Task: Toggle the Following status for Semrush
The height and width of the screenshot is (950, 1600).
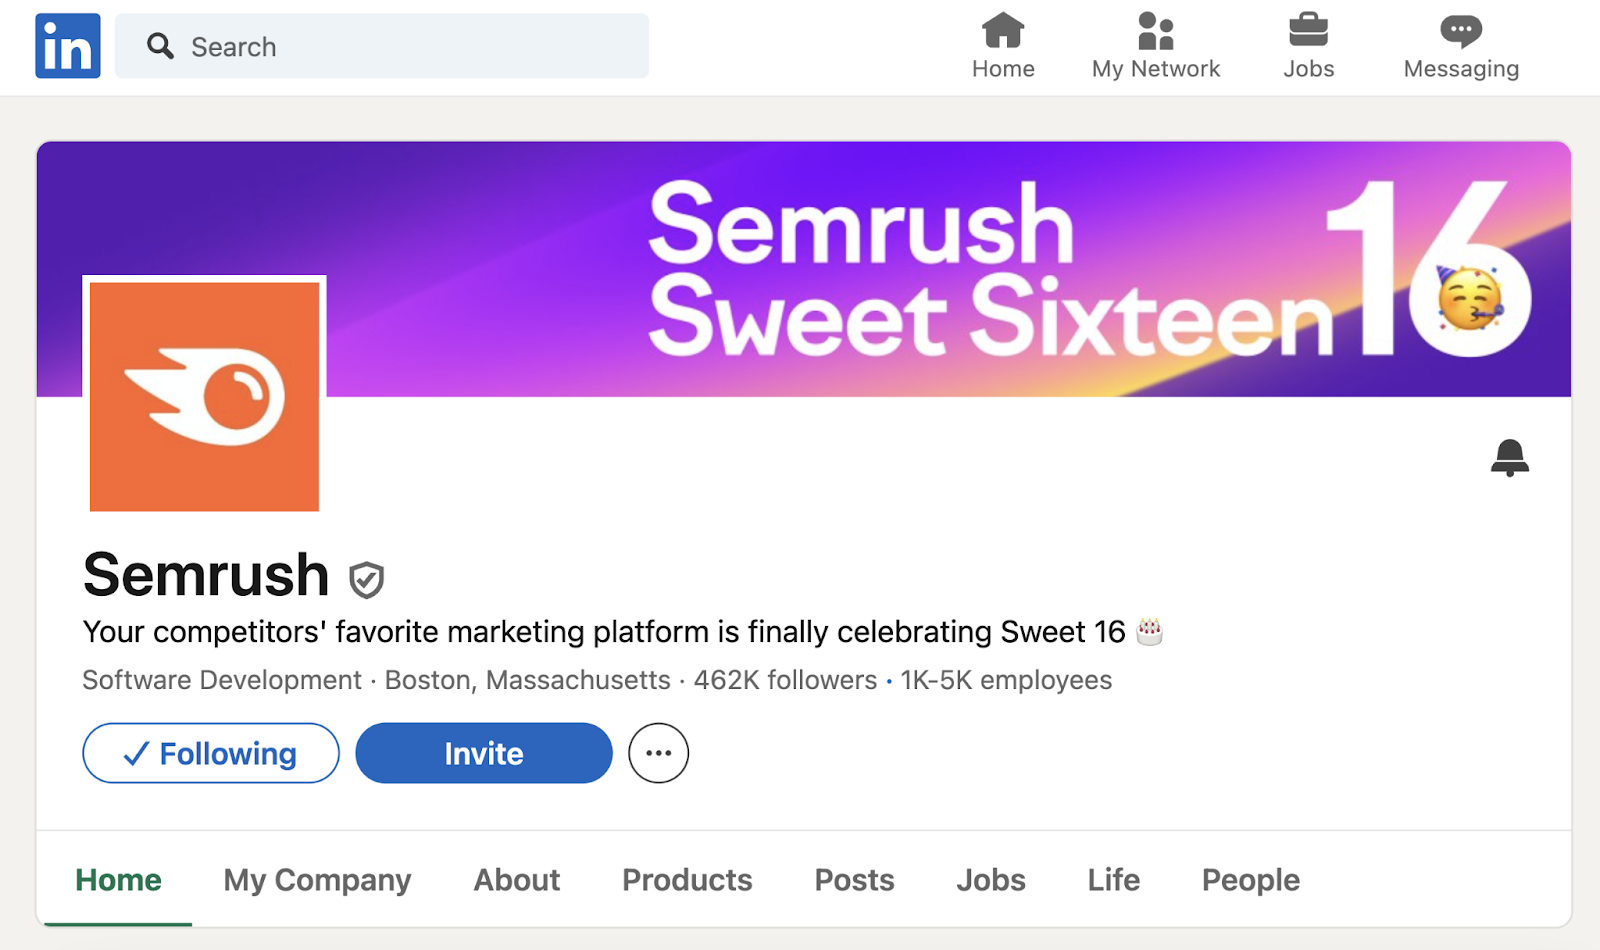Action: pyautogui.click(x=210, y=753)
